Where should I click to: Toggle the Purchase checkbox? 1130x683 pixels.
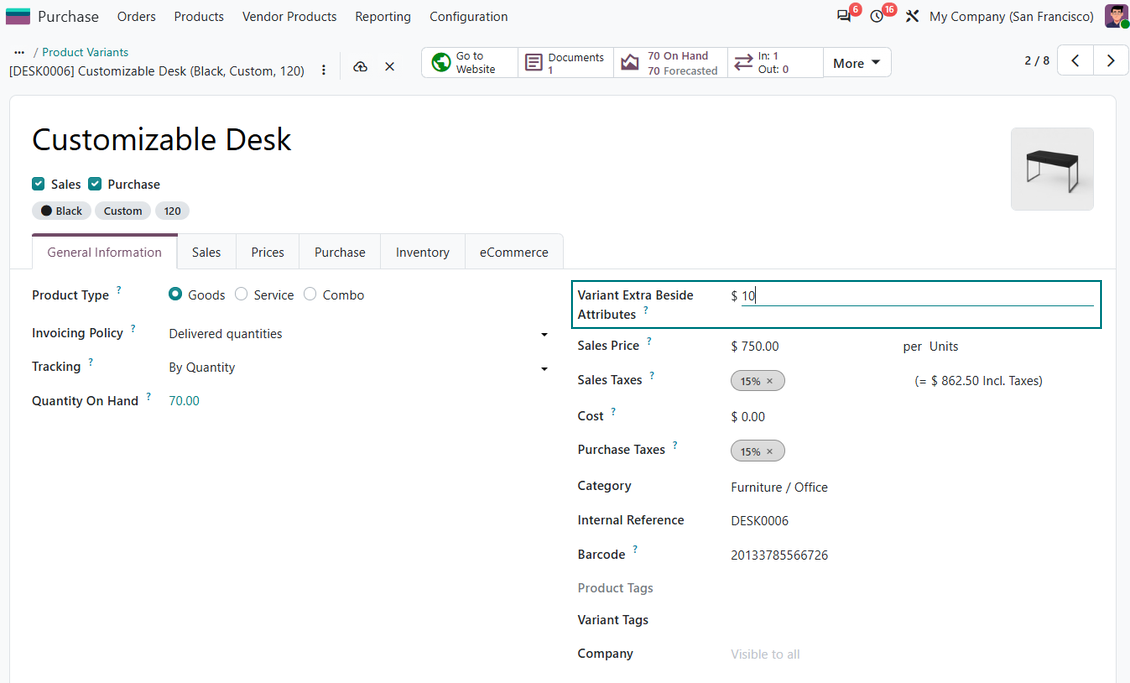(94, 184)
